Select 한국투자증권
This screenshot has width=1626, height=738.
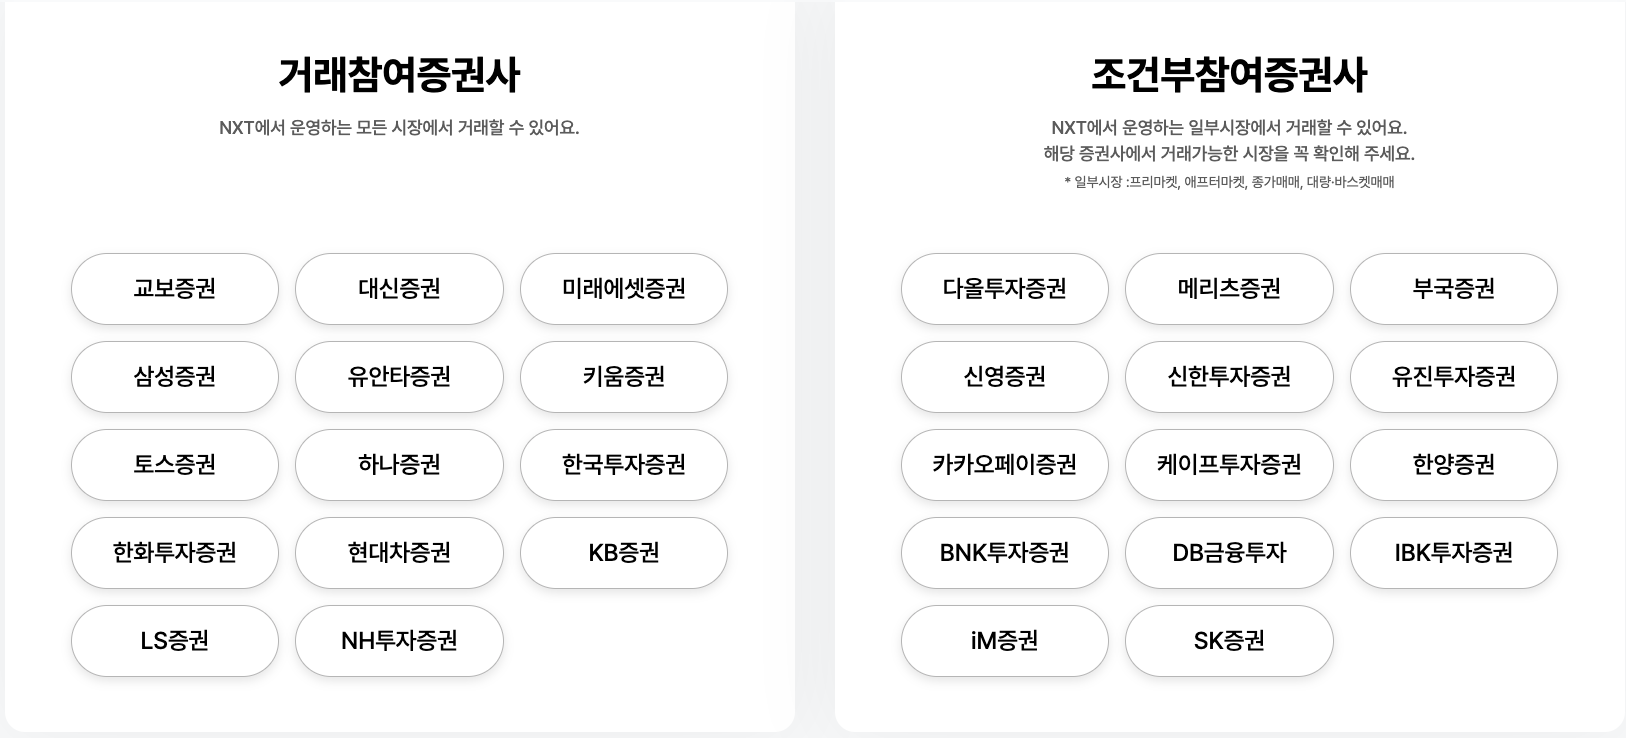point(623,465)
